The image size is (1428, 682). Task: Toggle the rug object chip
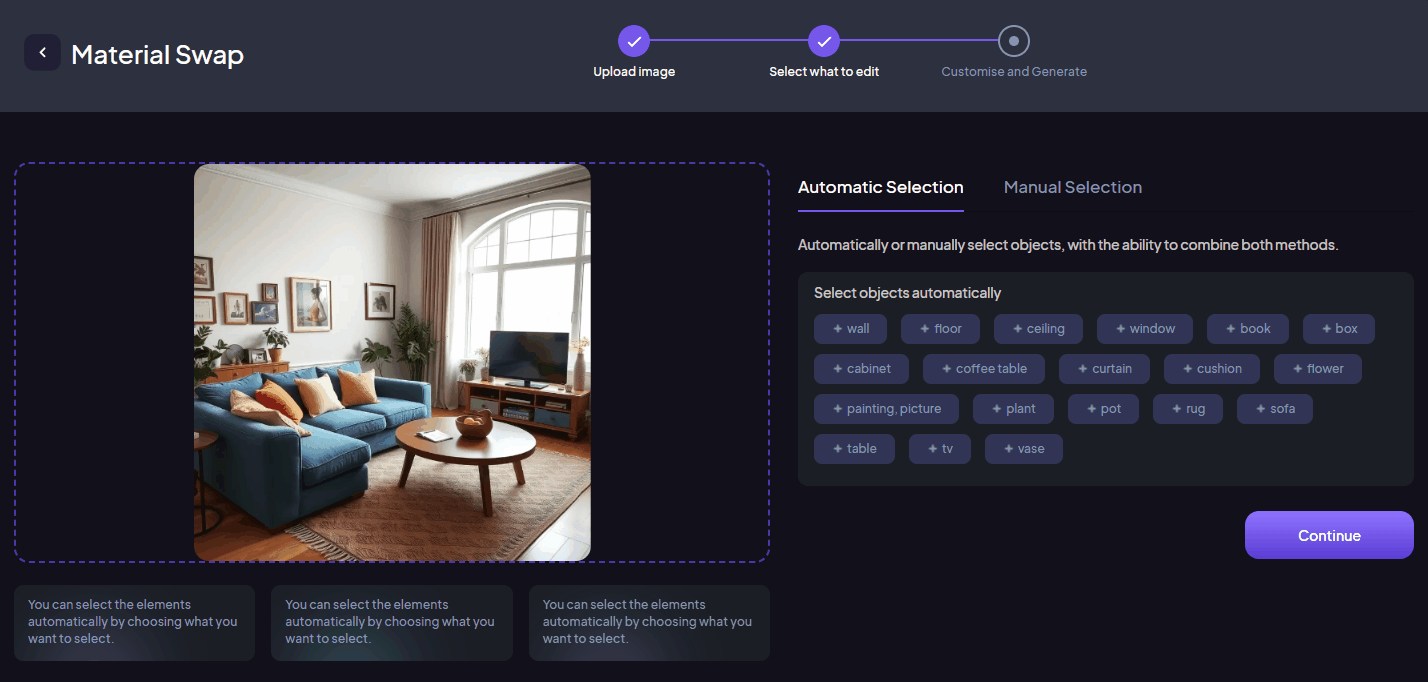[1187, 409]
